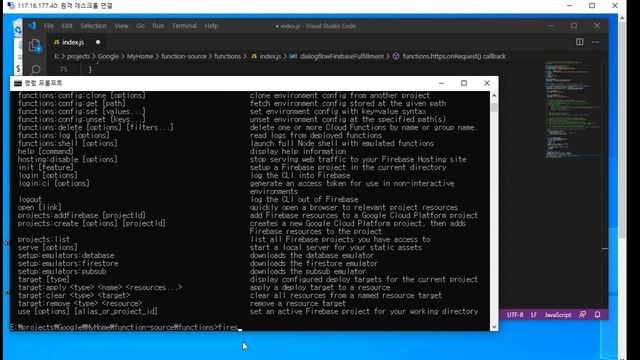
Task: Click the index.js tab file icon
Action: point(57,42)
